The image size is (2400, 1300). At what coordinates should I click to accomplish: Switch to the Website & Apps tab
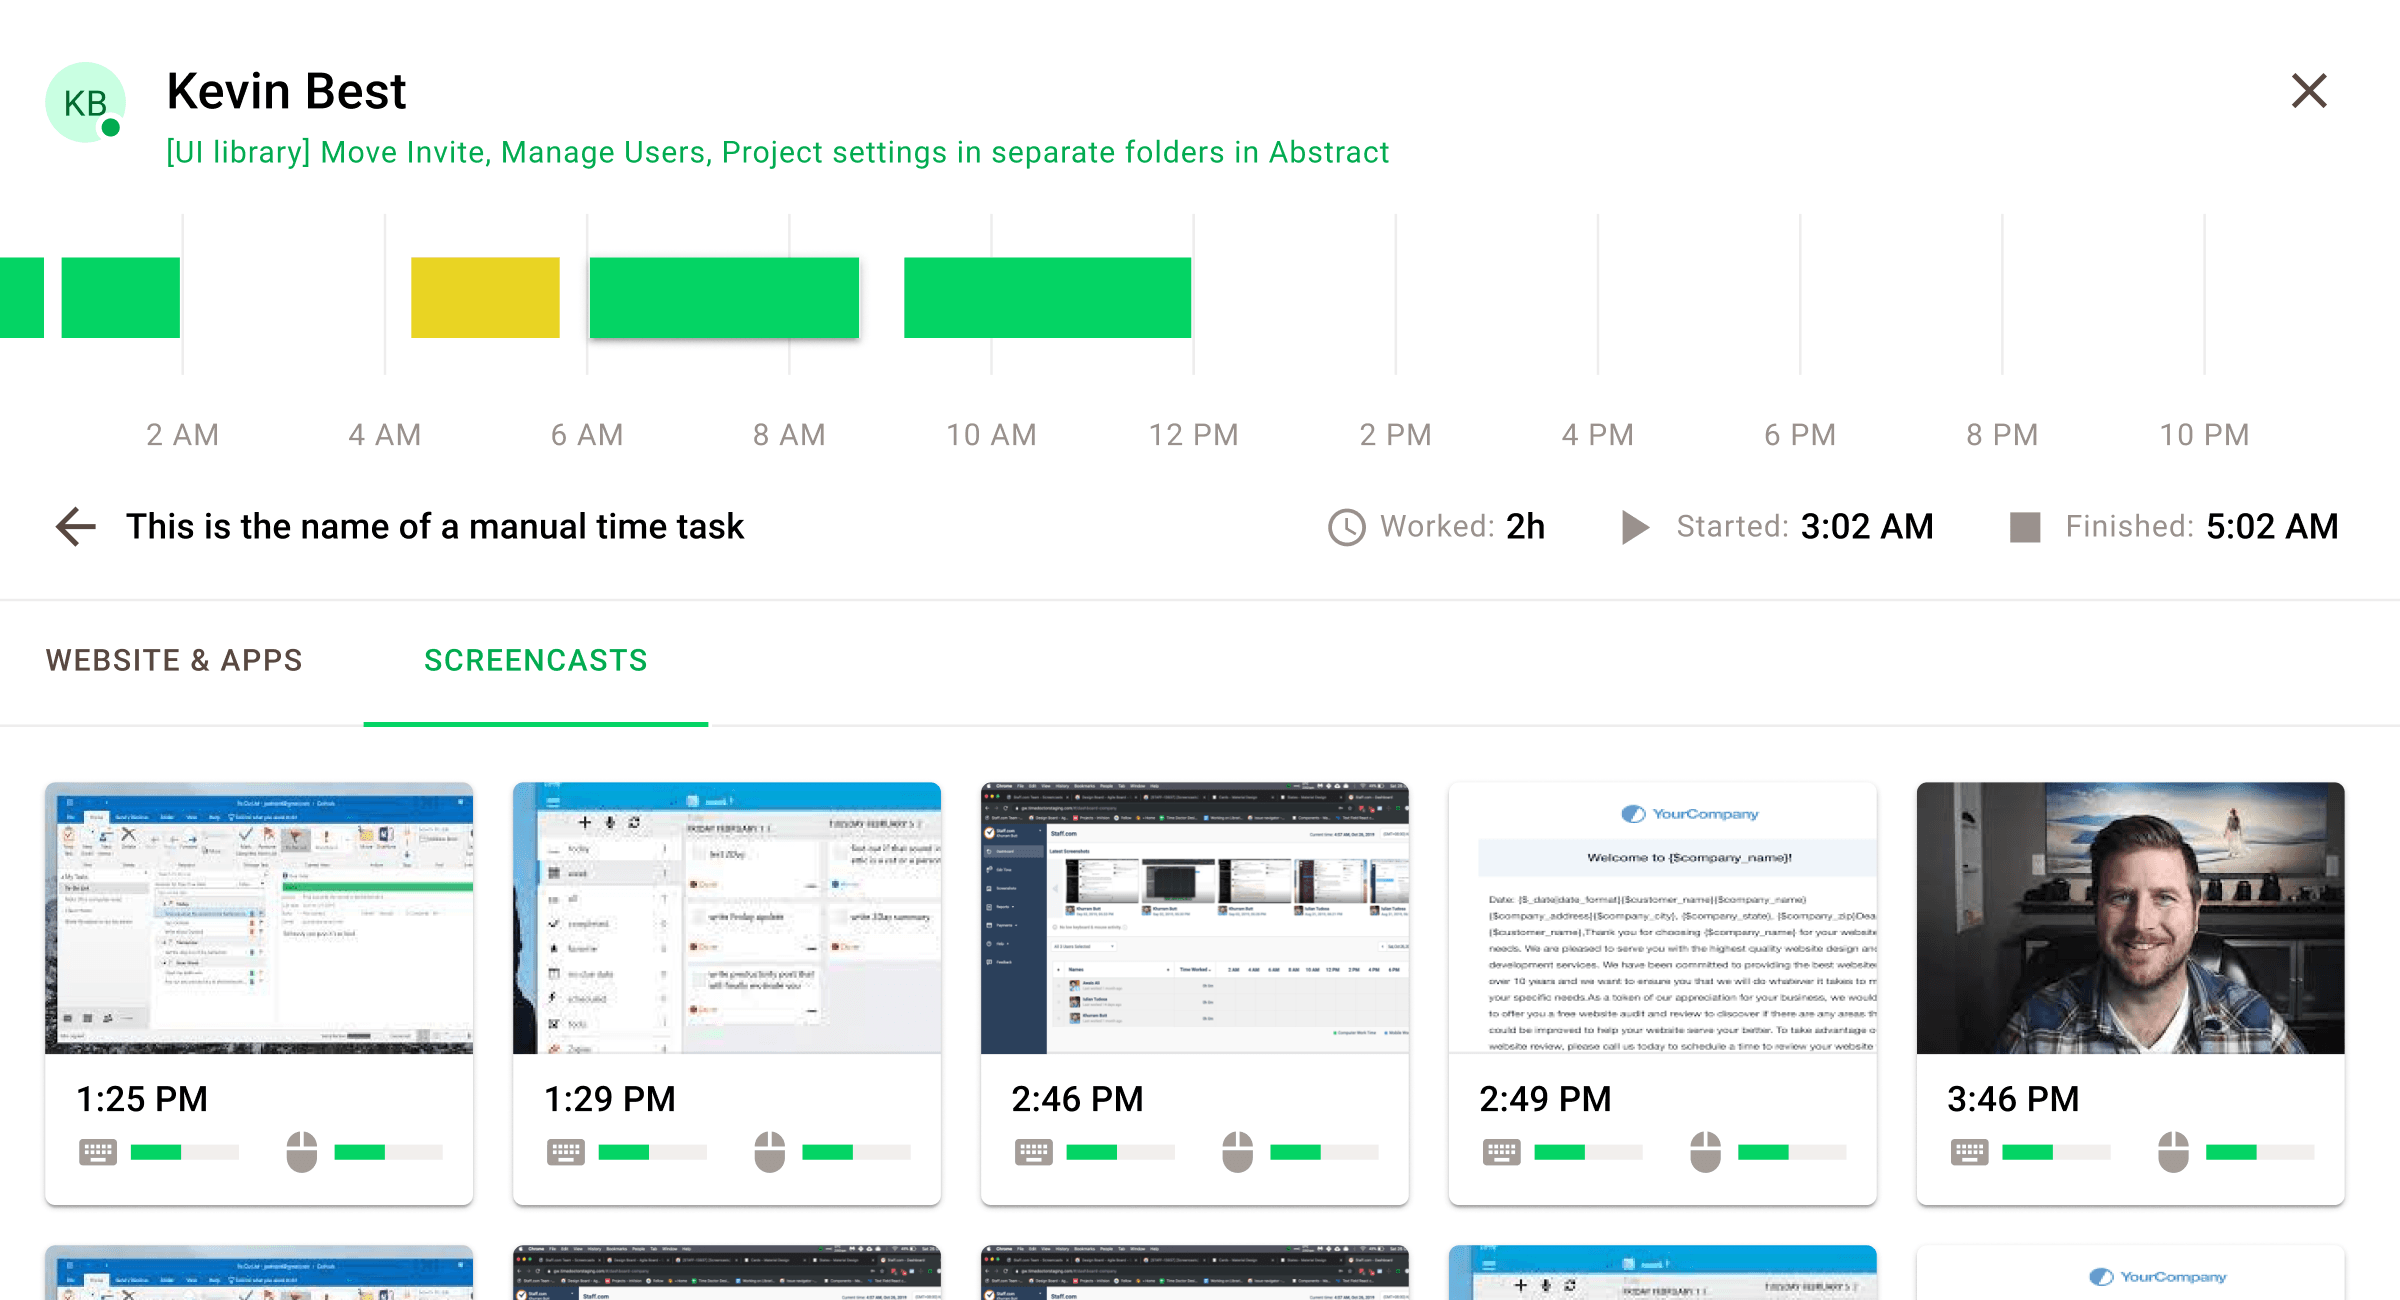(174, 660)
